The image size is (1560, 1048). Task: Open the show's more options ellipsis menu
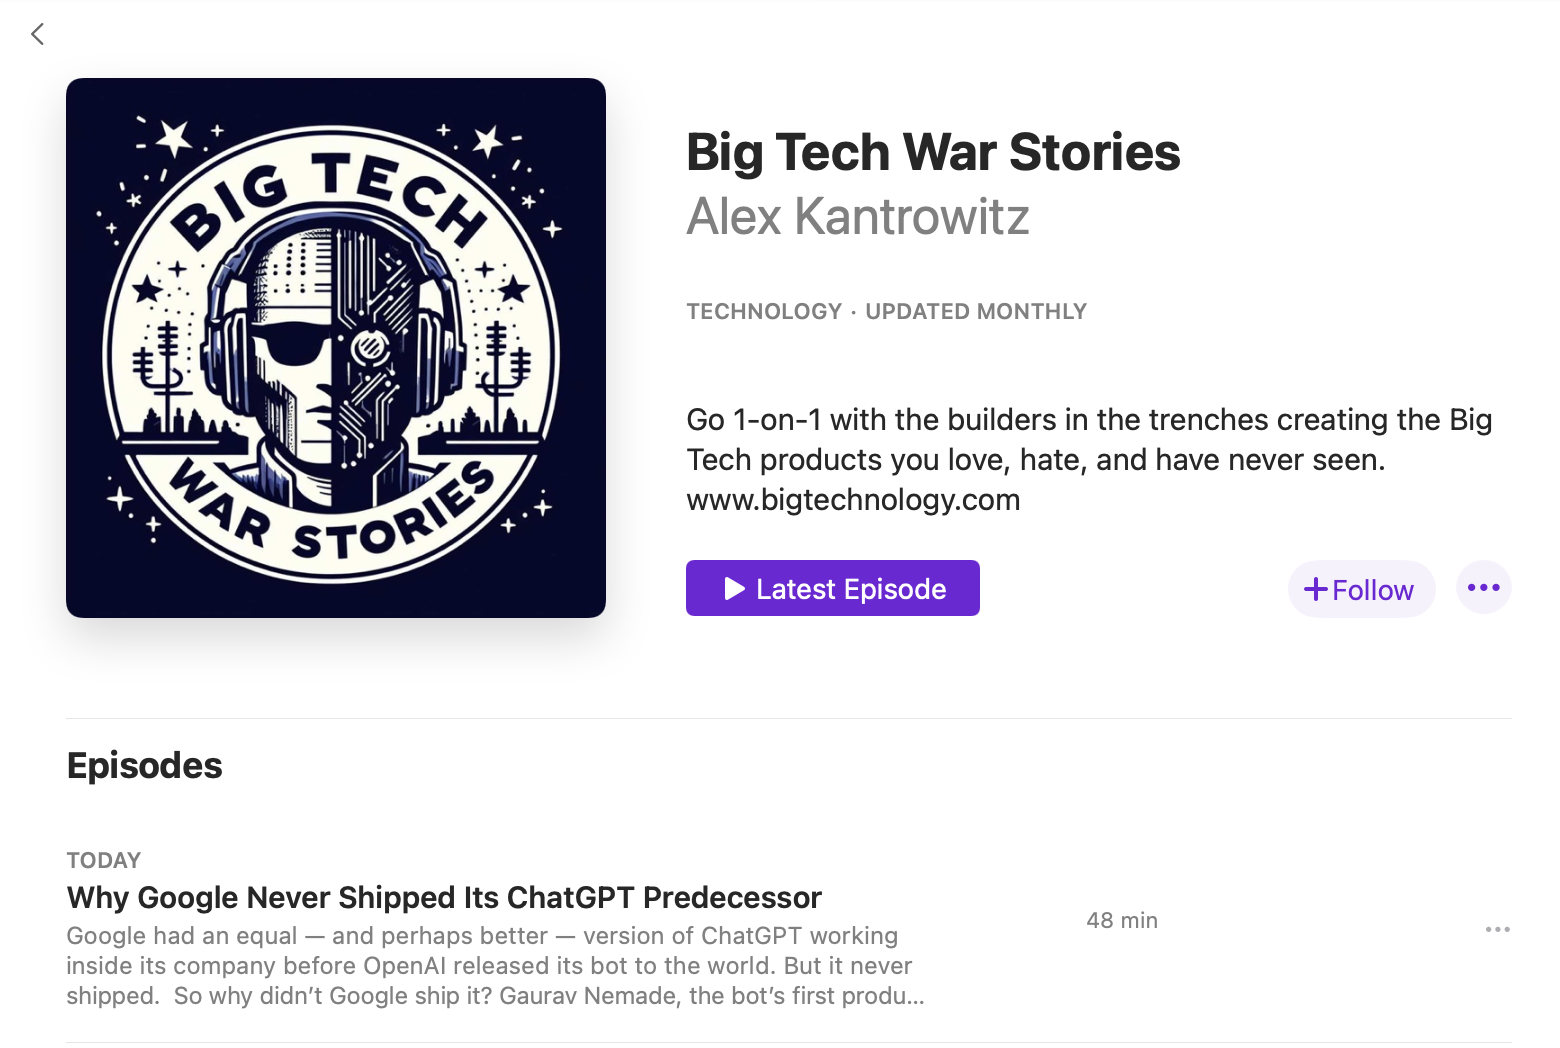coord(1483,588)
